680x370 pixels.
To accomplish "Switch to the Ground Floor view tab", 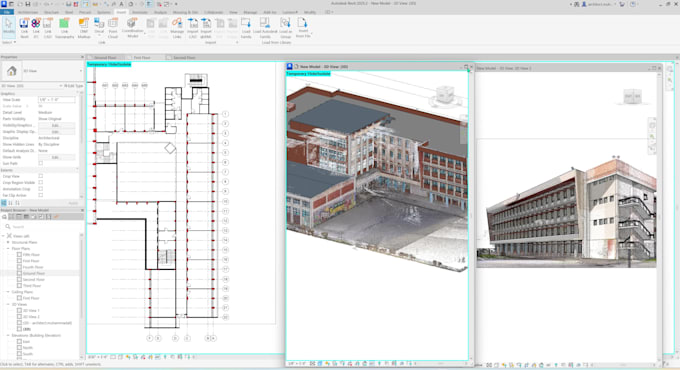I will [x=105, y=57].
